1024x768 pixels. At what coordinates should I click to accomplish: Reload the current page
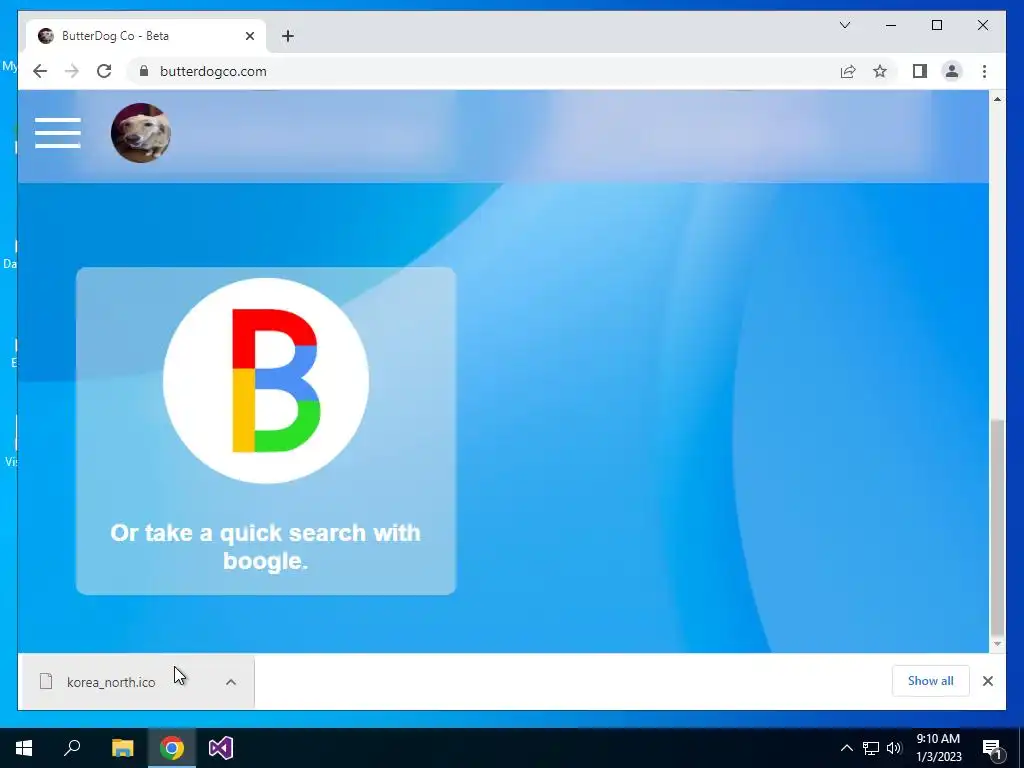(104, 71)
